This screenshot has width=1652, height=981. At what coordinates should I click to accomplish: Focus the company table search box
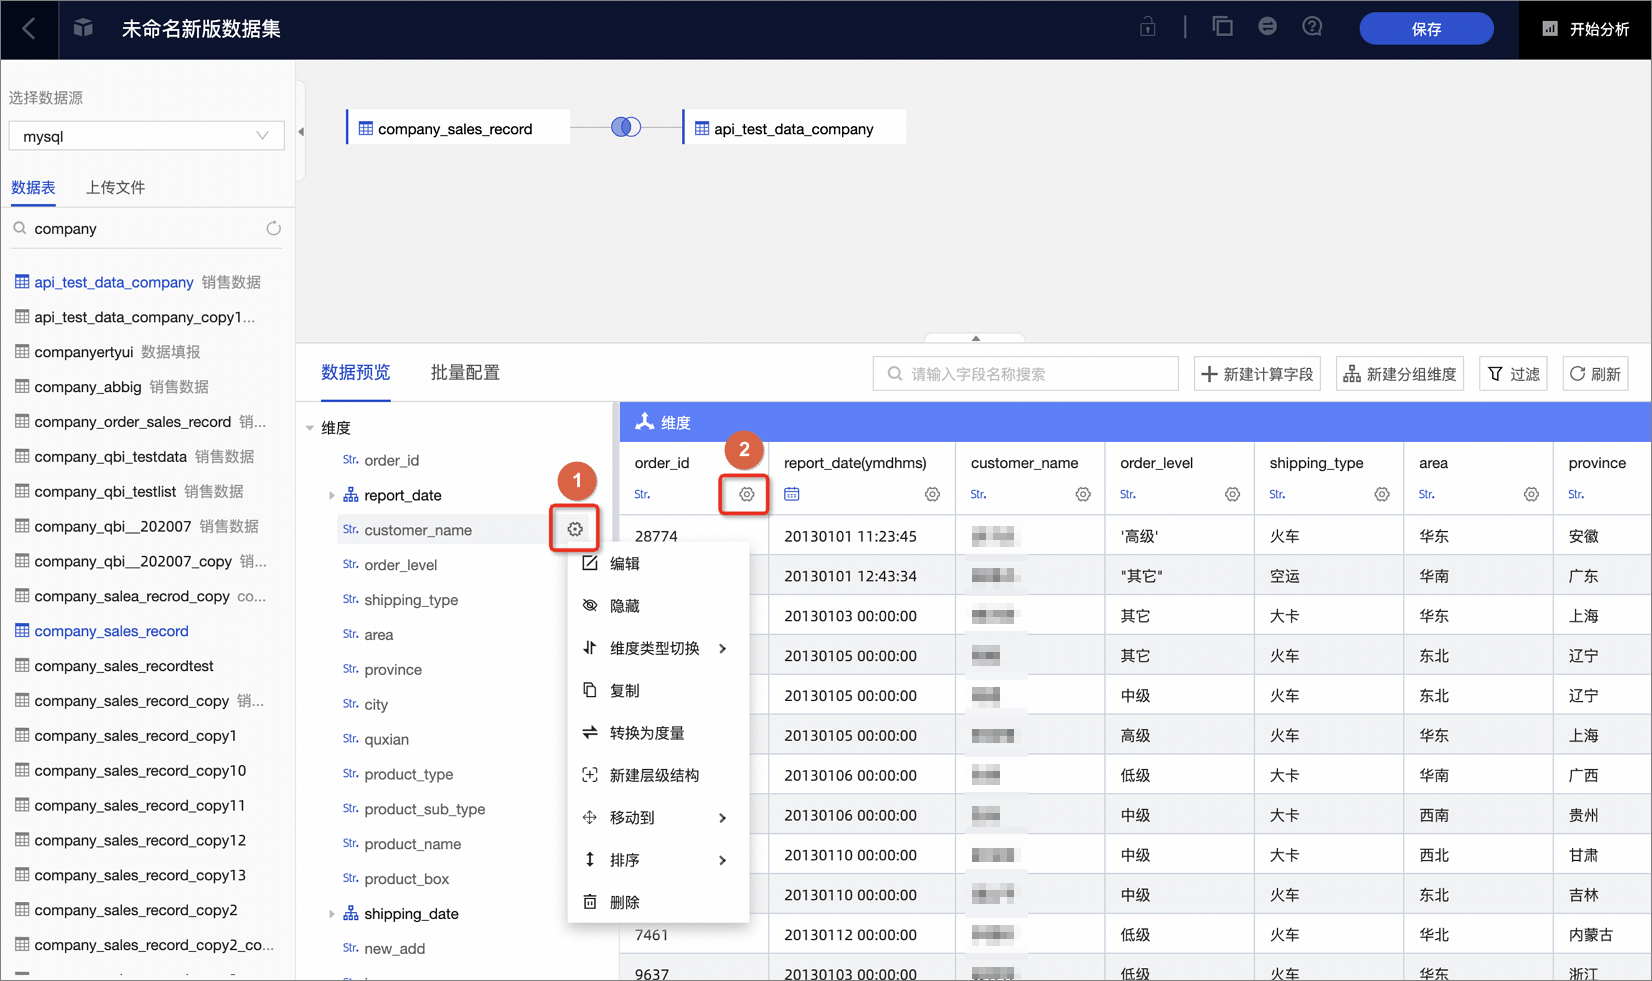(146, 228)
